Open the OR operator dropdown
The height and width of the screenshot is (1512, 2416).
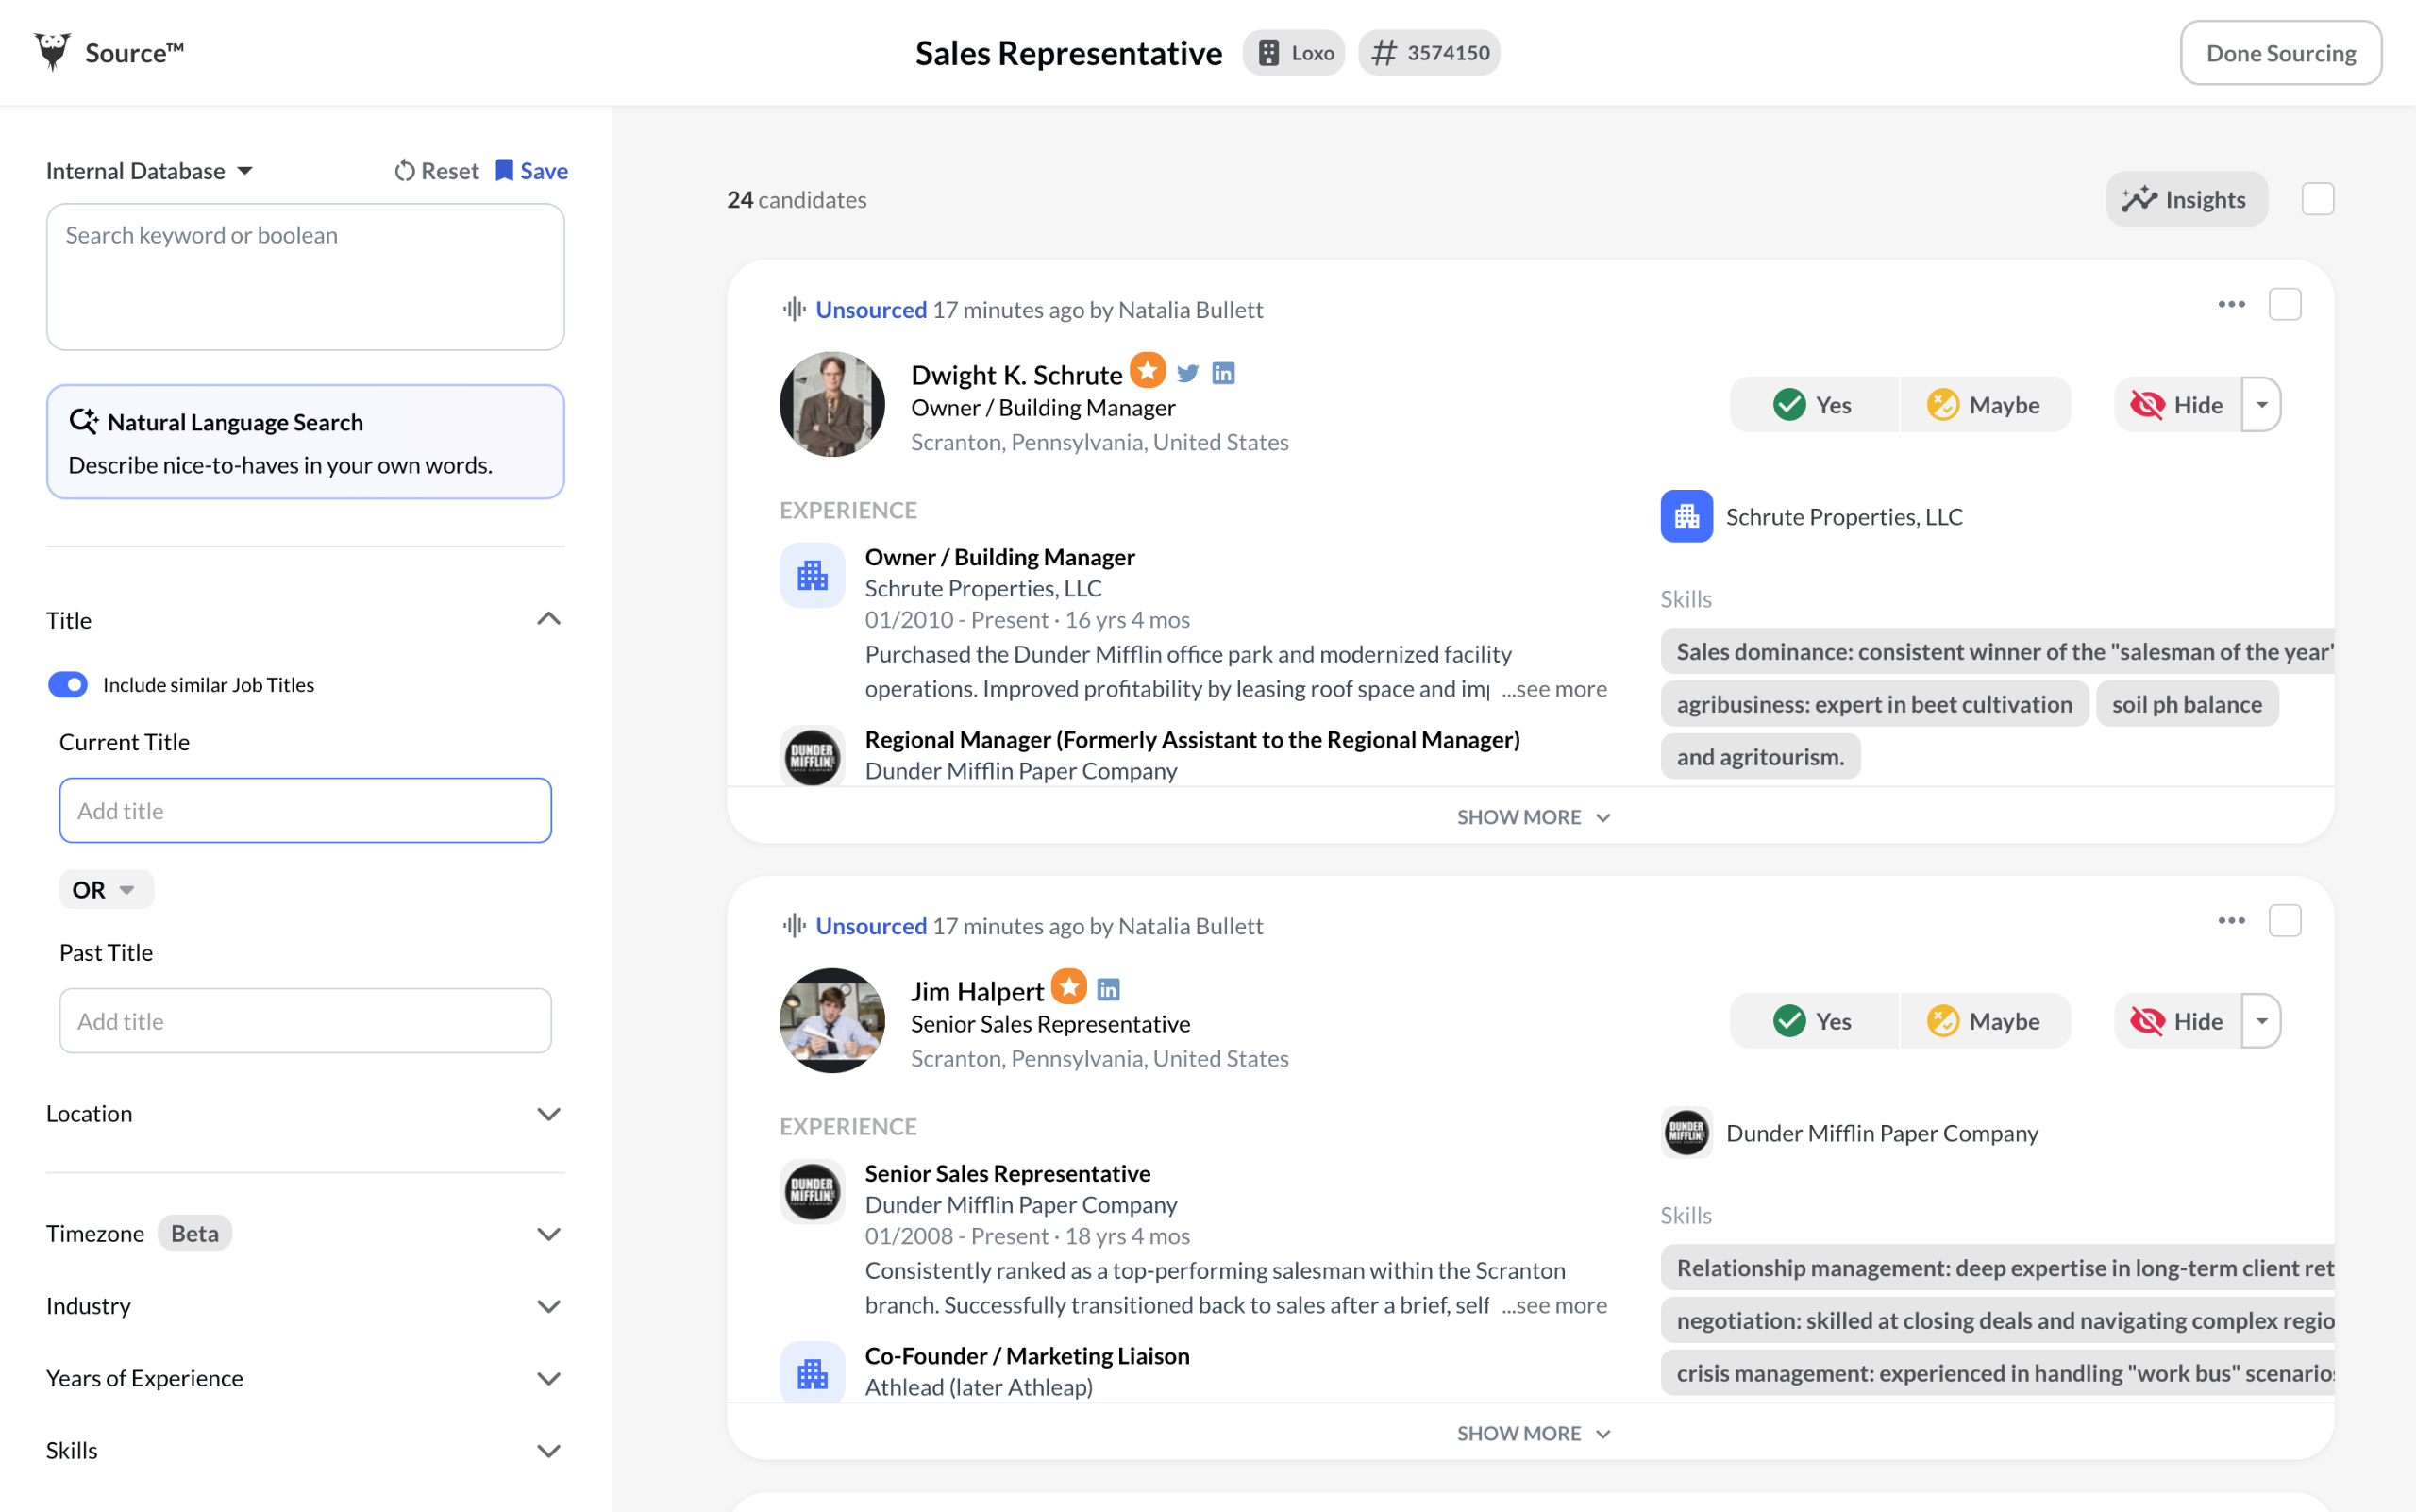click(x=105, y=889)
